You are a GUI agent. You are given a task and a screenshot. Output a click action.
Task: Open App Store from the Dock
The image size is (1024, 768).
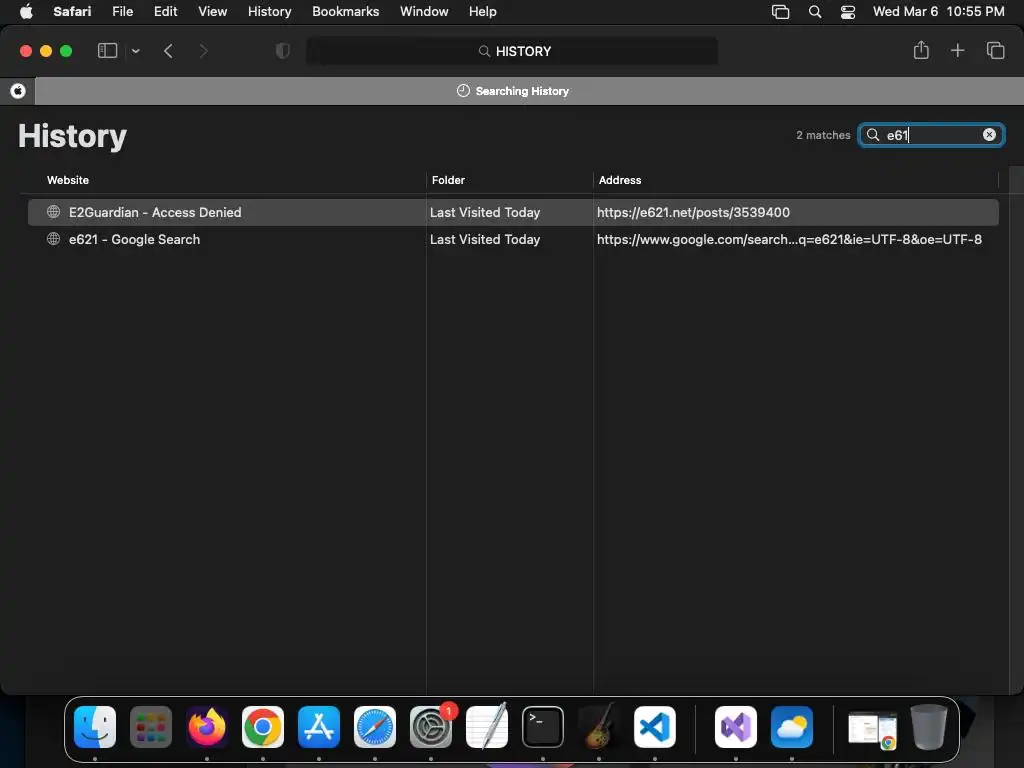(x=319, y=727)
